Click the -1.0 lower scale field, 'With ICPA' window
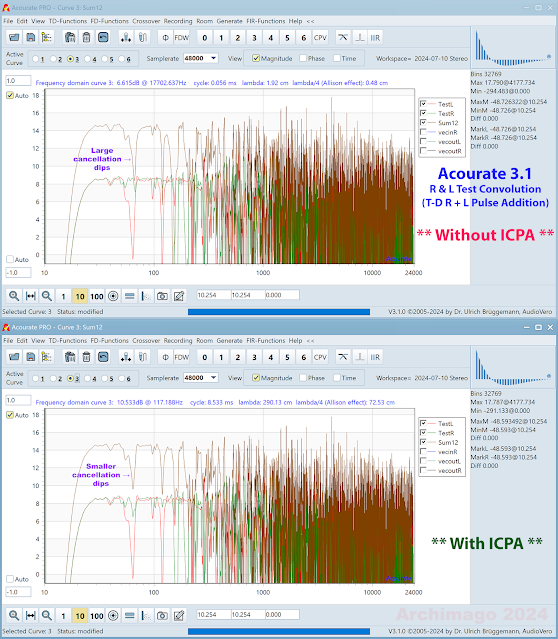 (18, 592)
